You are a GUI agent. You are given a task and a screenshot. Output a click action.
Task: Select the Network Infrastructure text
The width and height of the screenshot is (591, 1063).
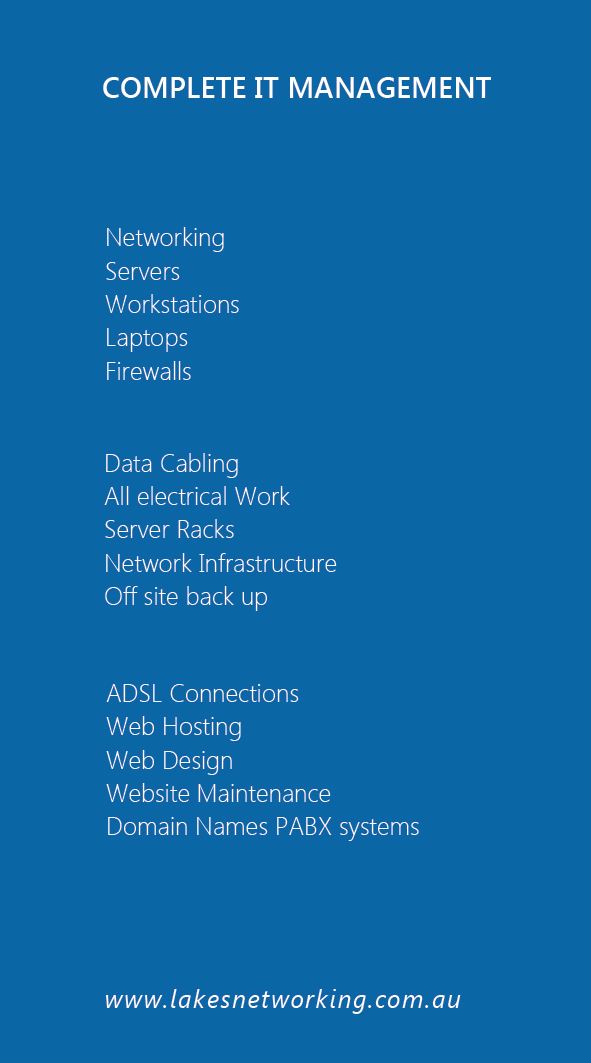220,563
